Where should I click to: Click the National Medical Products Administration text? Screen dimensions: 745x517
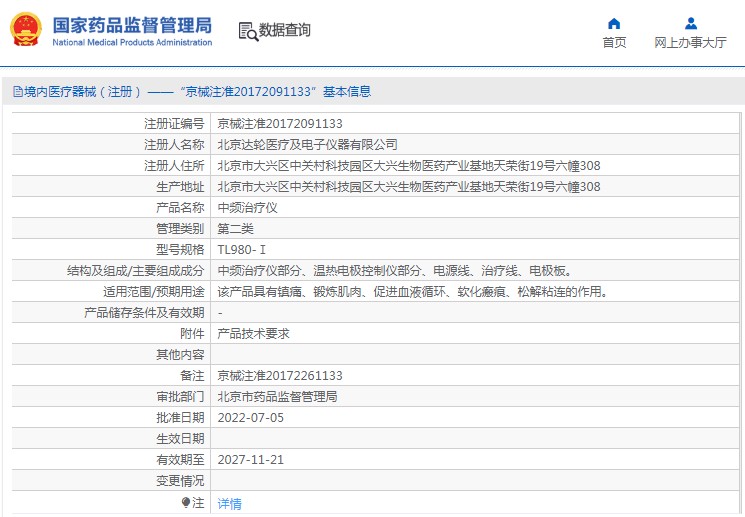(132, 42)
